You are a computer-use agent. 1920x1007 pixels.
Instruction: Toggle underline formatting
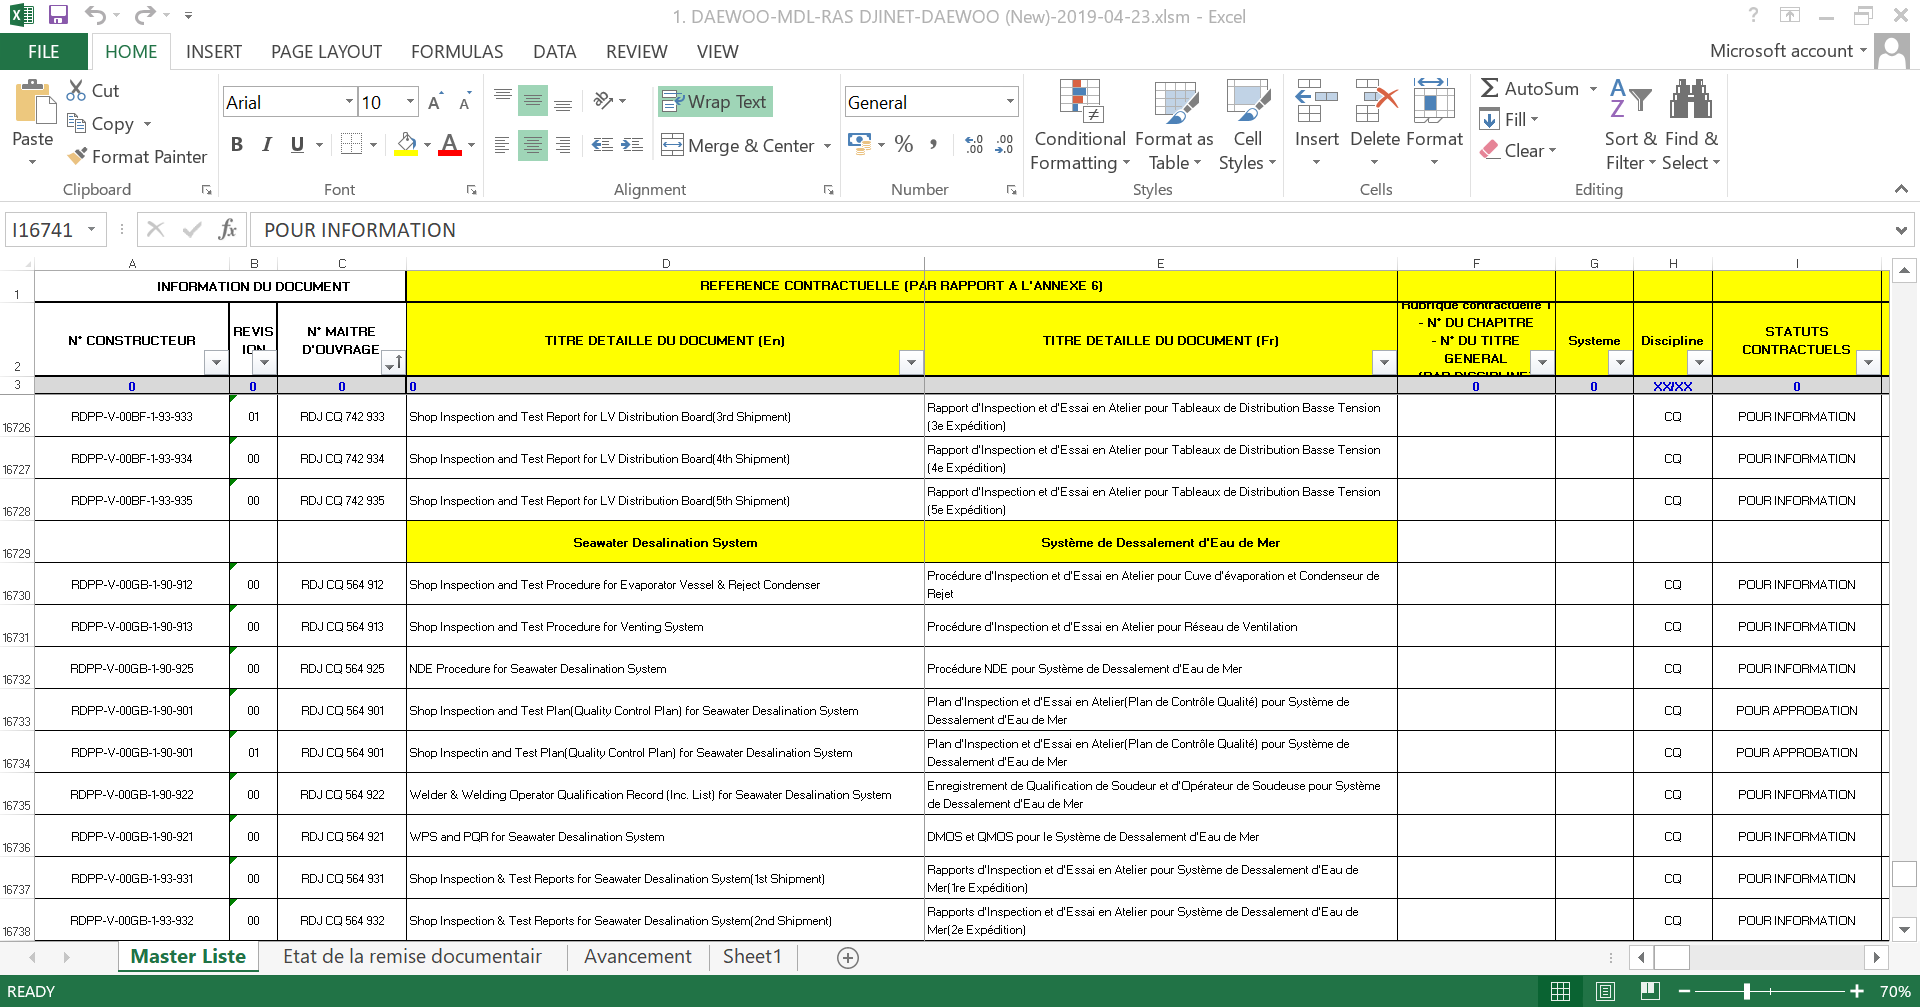click(x=297, y=144)
